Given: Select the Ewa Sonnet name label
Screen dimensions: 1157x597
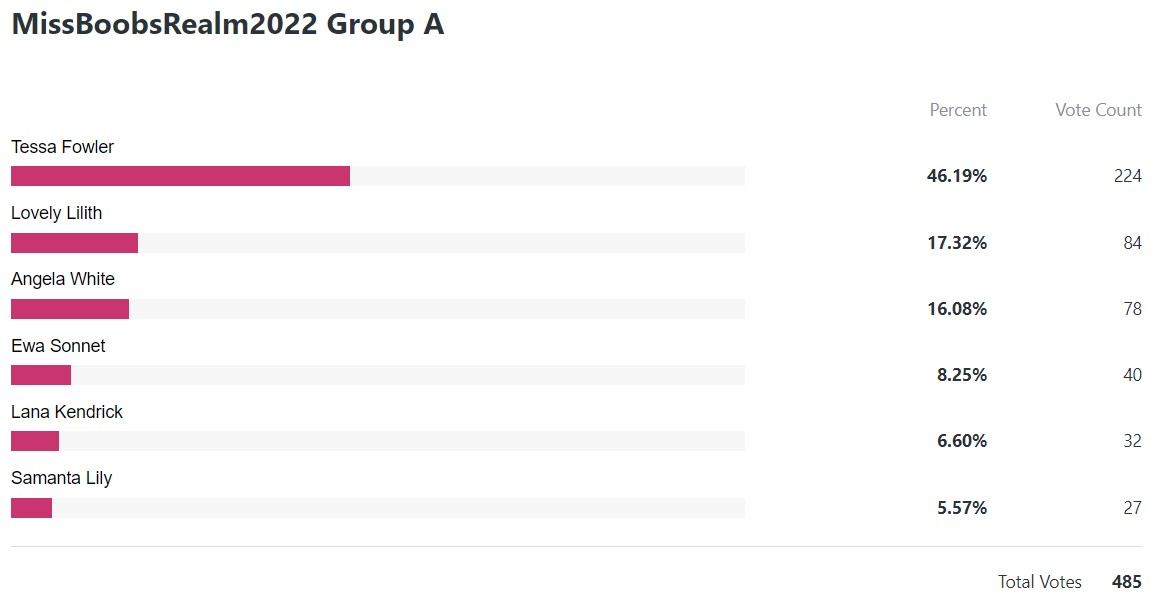Looking at the screenshot, I should 58,345.
